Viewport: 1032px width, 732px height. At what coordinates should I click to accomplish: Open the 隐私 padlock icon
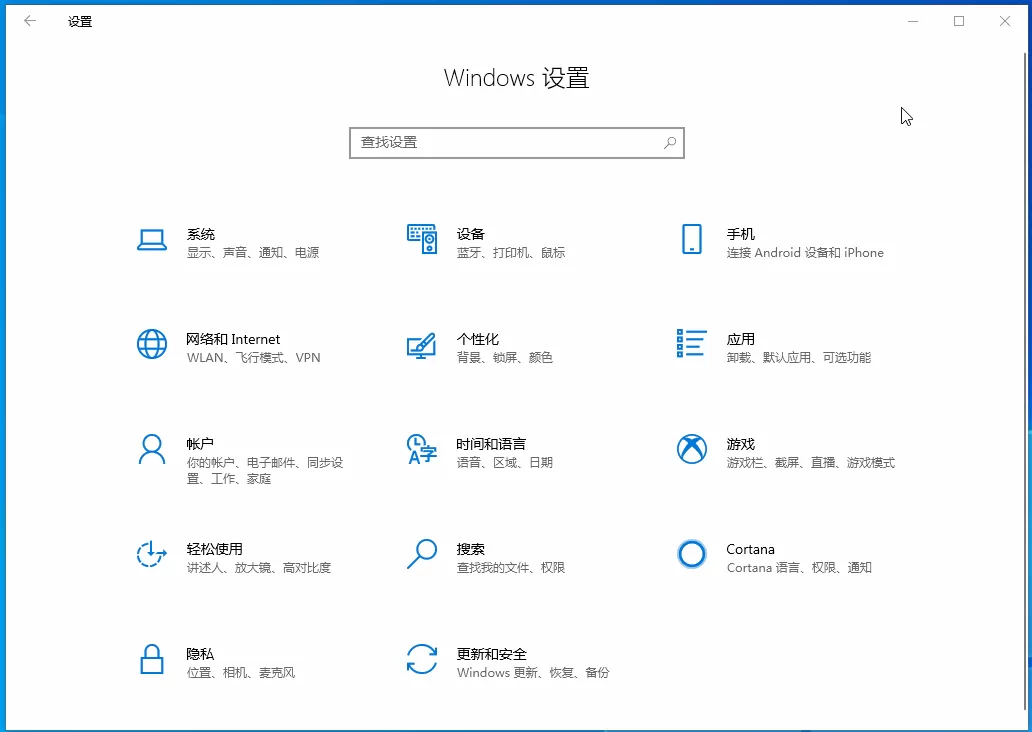tap(151, 659)
